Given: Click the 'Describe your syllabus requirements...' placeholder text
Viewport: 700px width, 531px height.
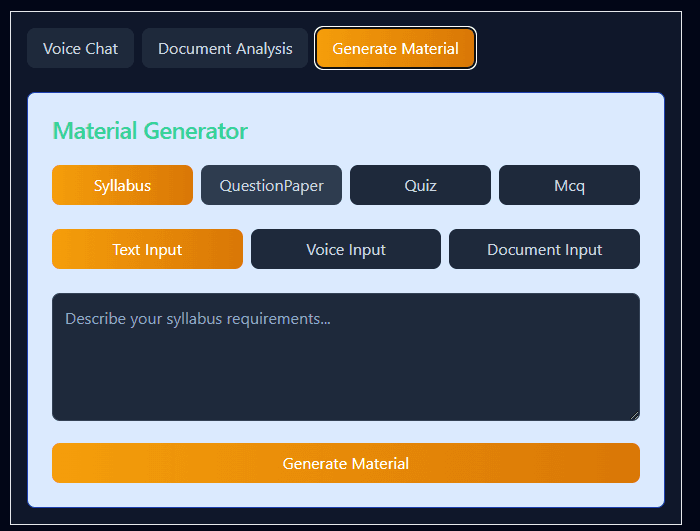Looking at the screenshot, I should click(197, 319).
